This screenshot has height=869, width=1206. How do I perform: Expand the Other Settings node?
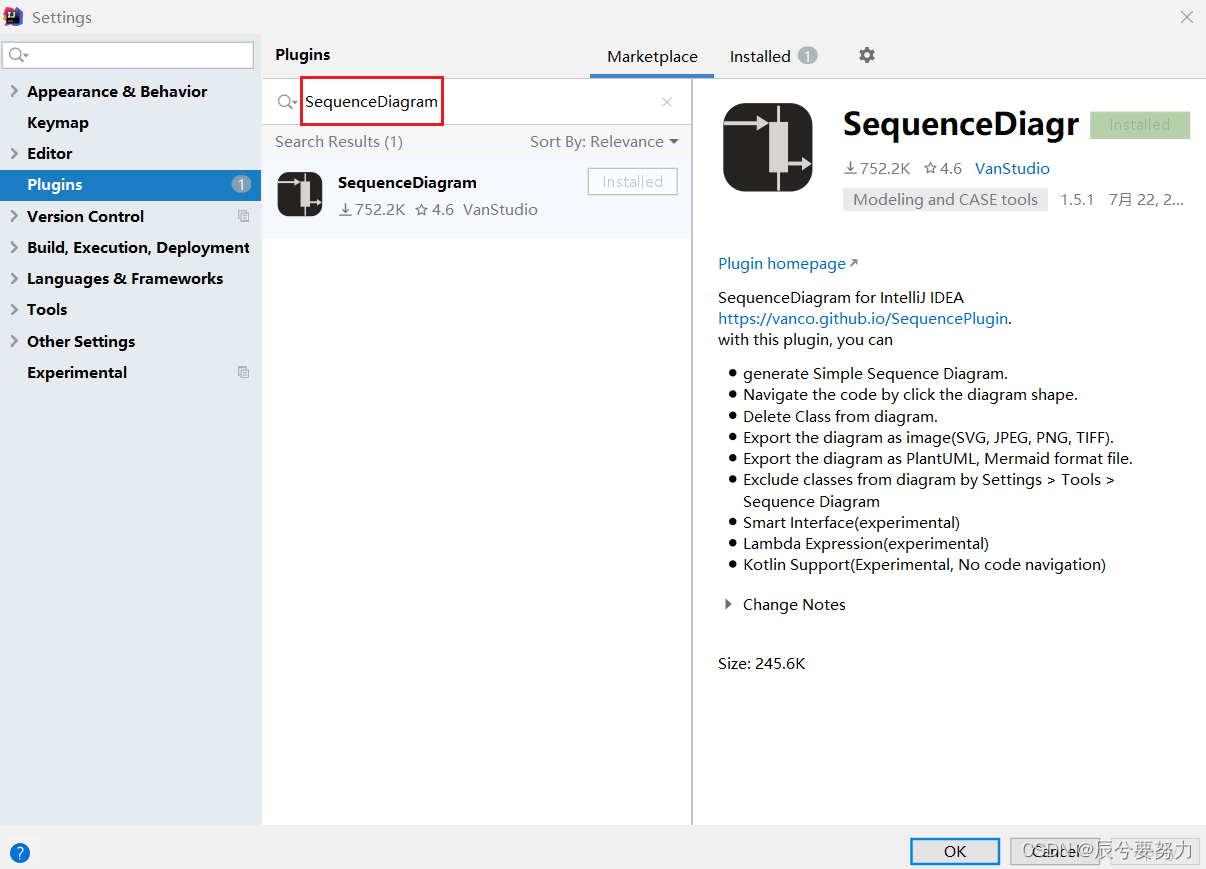[x=13, y=341]
